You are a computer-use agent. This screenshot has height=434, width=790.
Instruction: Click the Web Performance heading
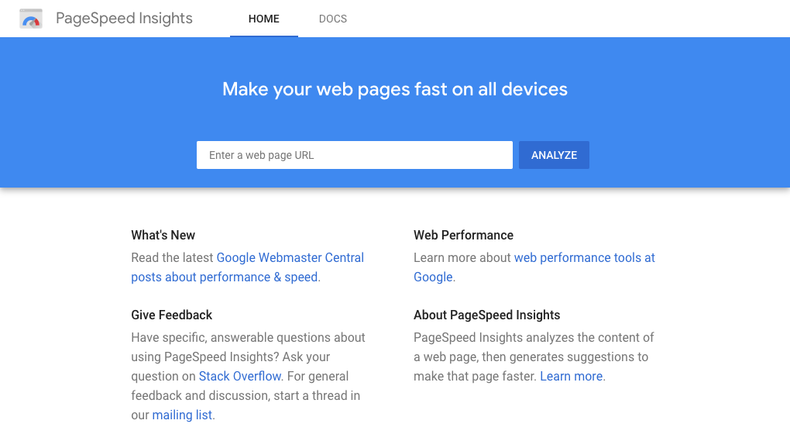pos(463,235)
